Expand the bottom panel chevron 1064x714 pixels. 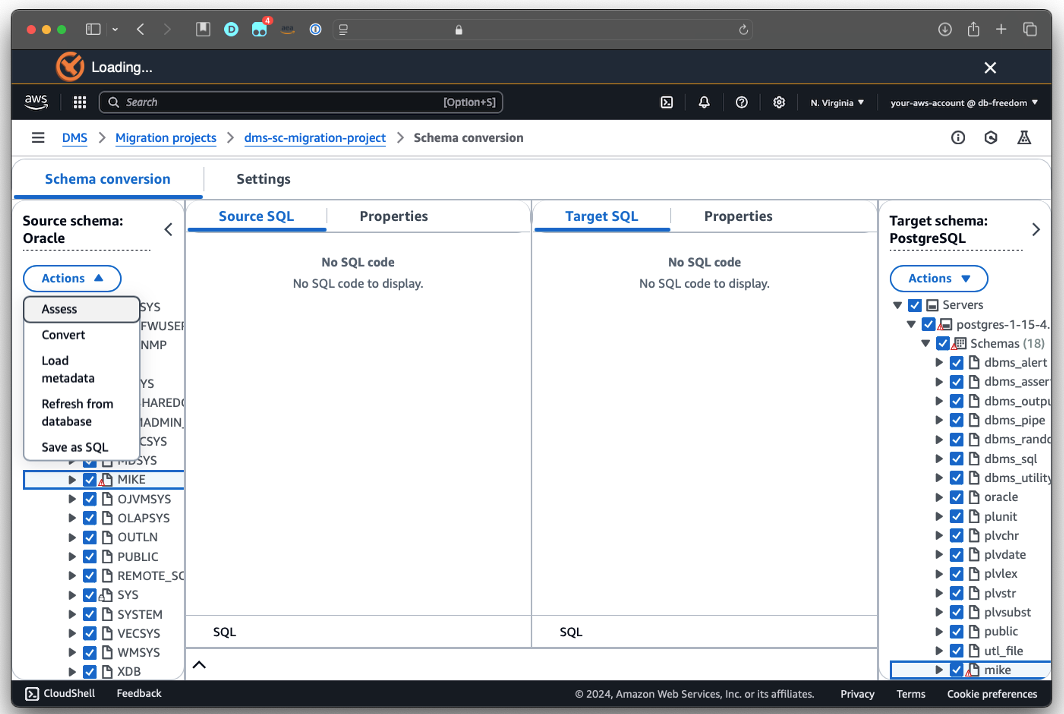coord(199,664)
